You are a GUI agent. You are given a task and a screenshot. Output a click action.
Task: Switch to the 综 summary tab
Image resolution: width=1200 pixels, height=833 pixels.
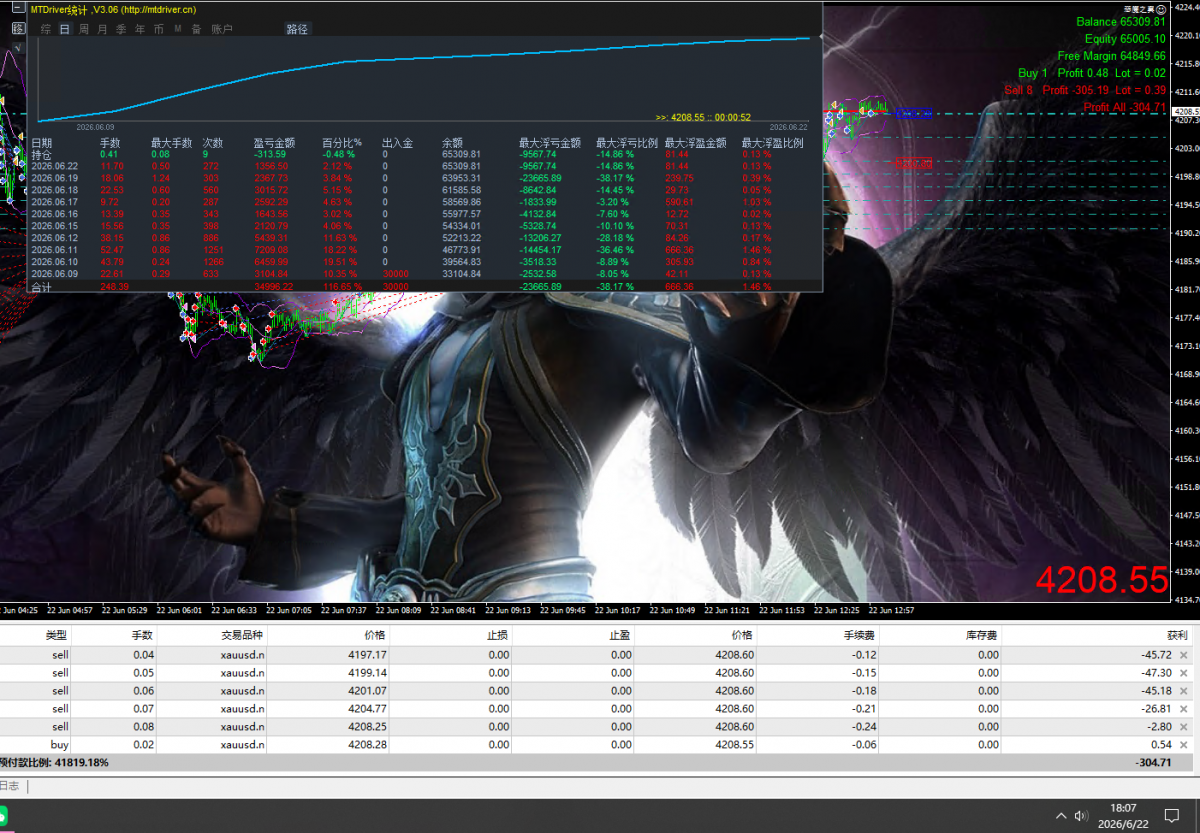46,29
